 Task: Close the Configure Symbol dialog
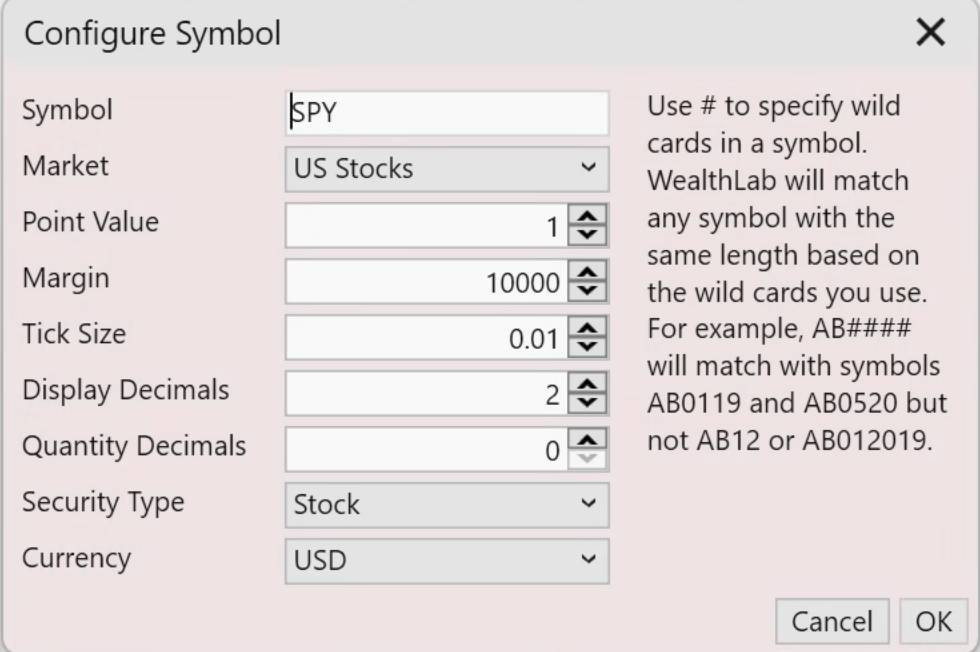point(930,32)
